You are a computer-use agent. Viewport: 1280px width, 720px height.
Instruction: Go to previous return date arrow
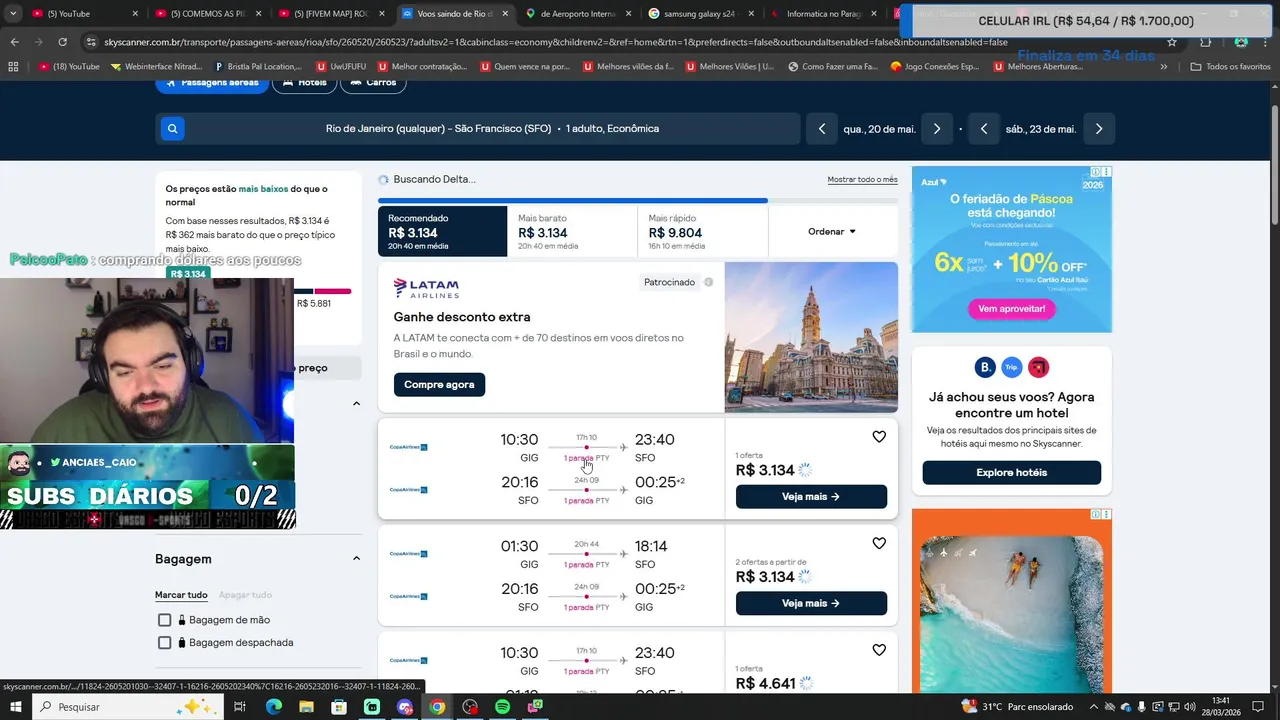984,129
